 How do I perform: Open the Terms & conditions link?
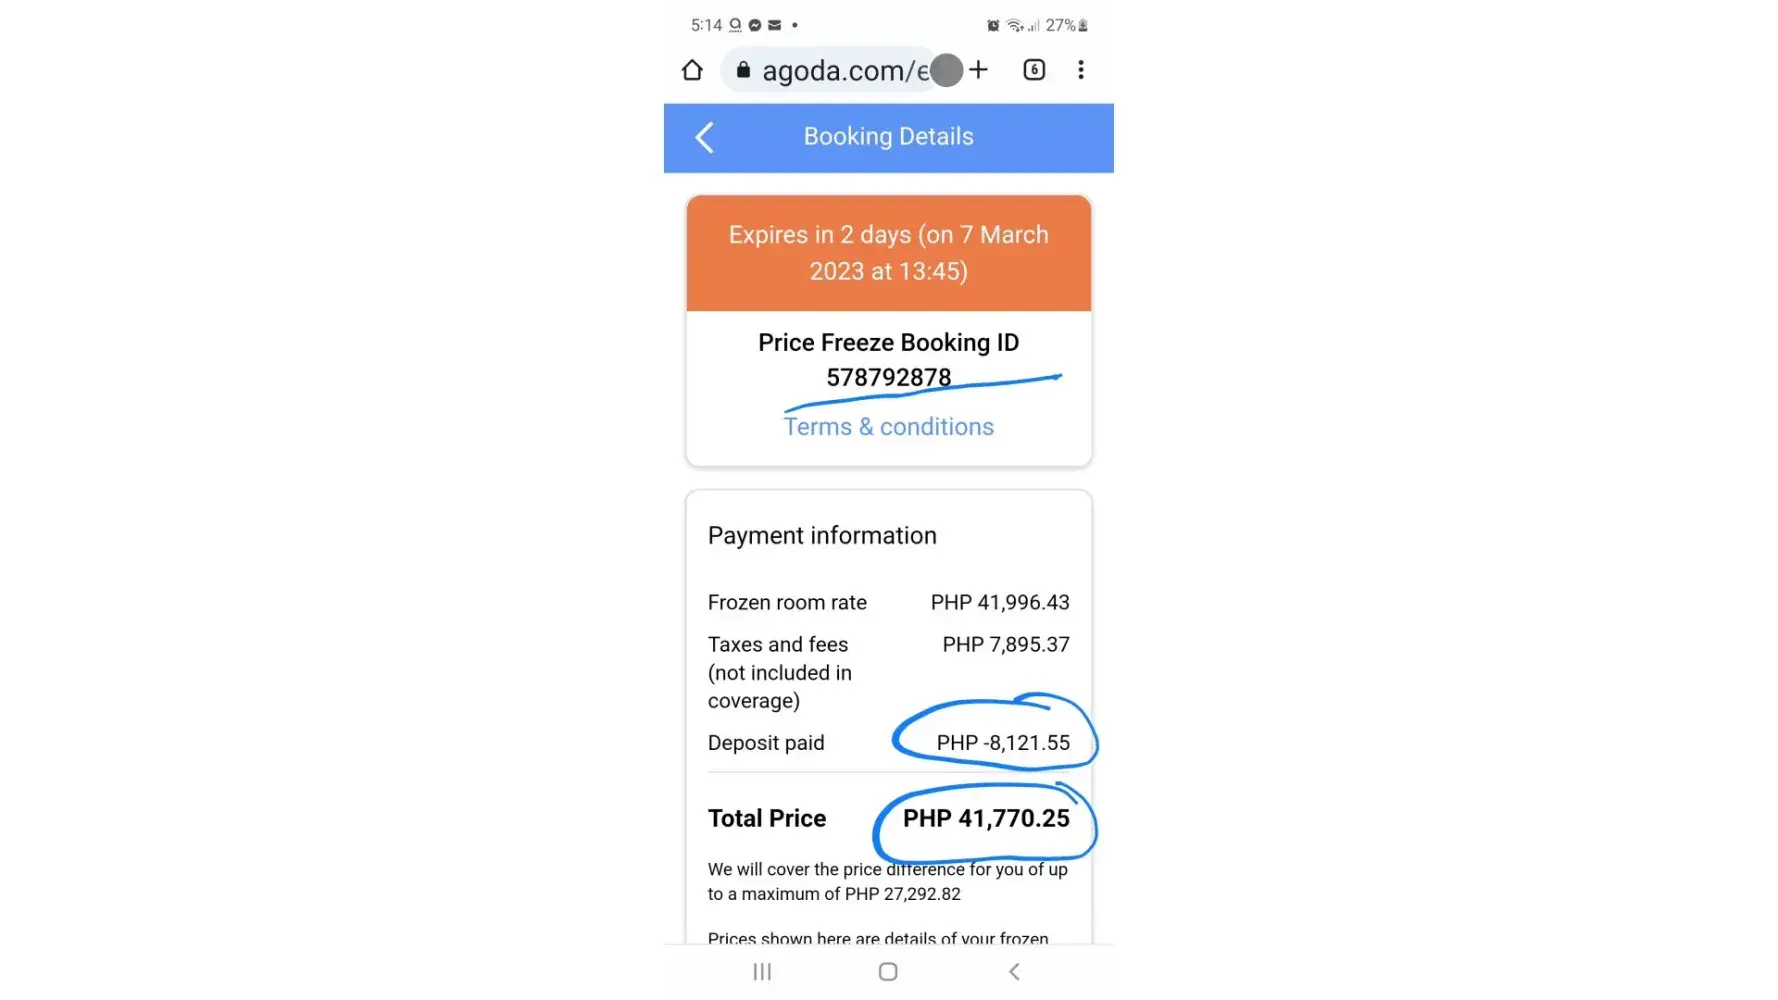click(888, 427)
